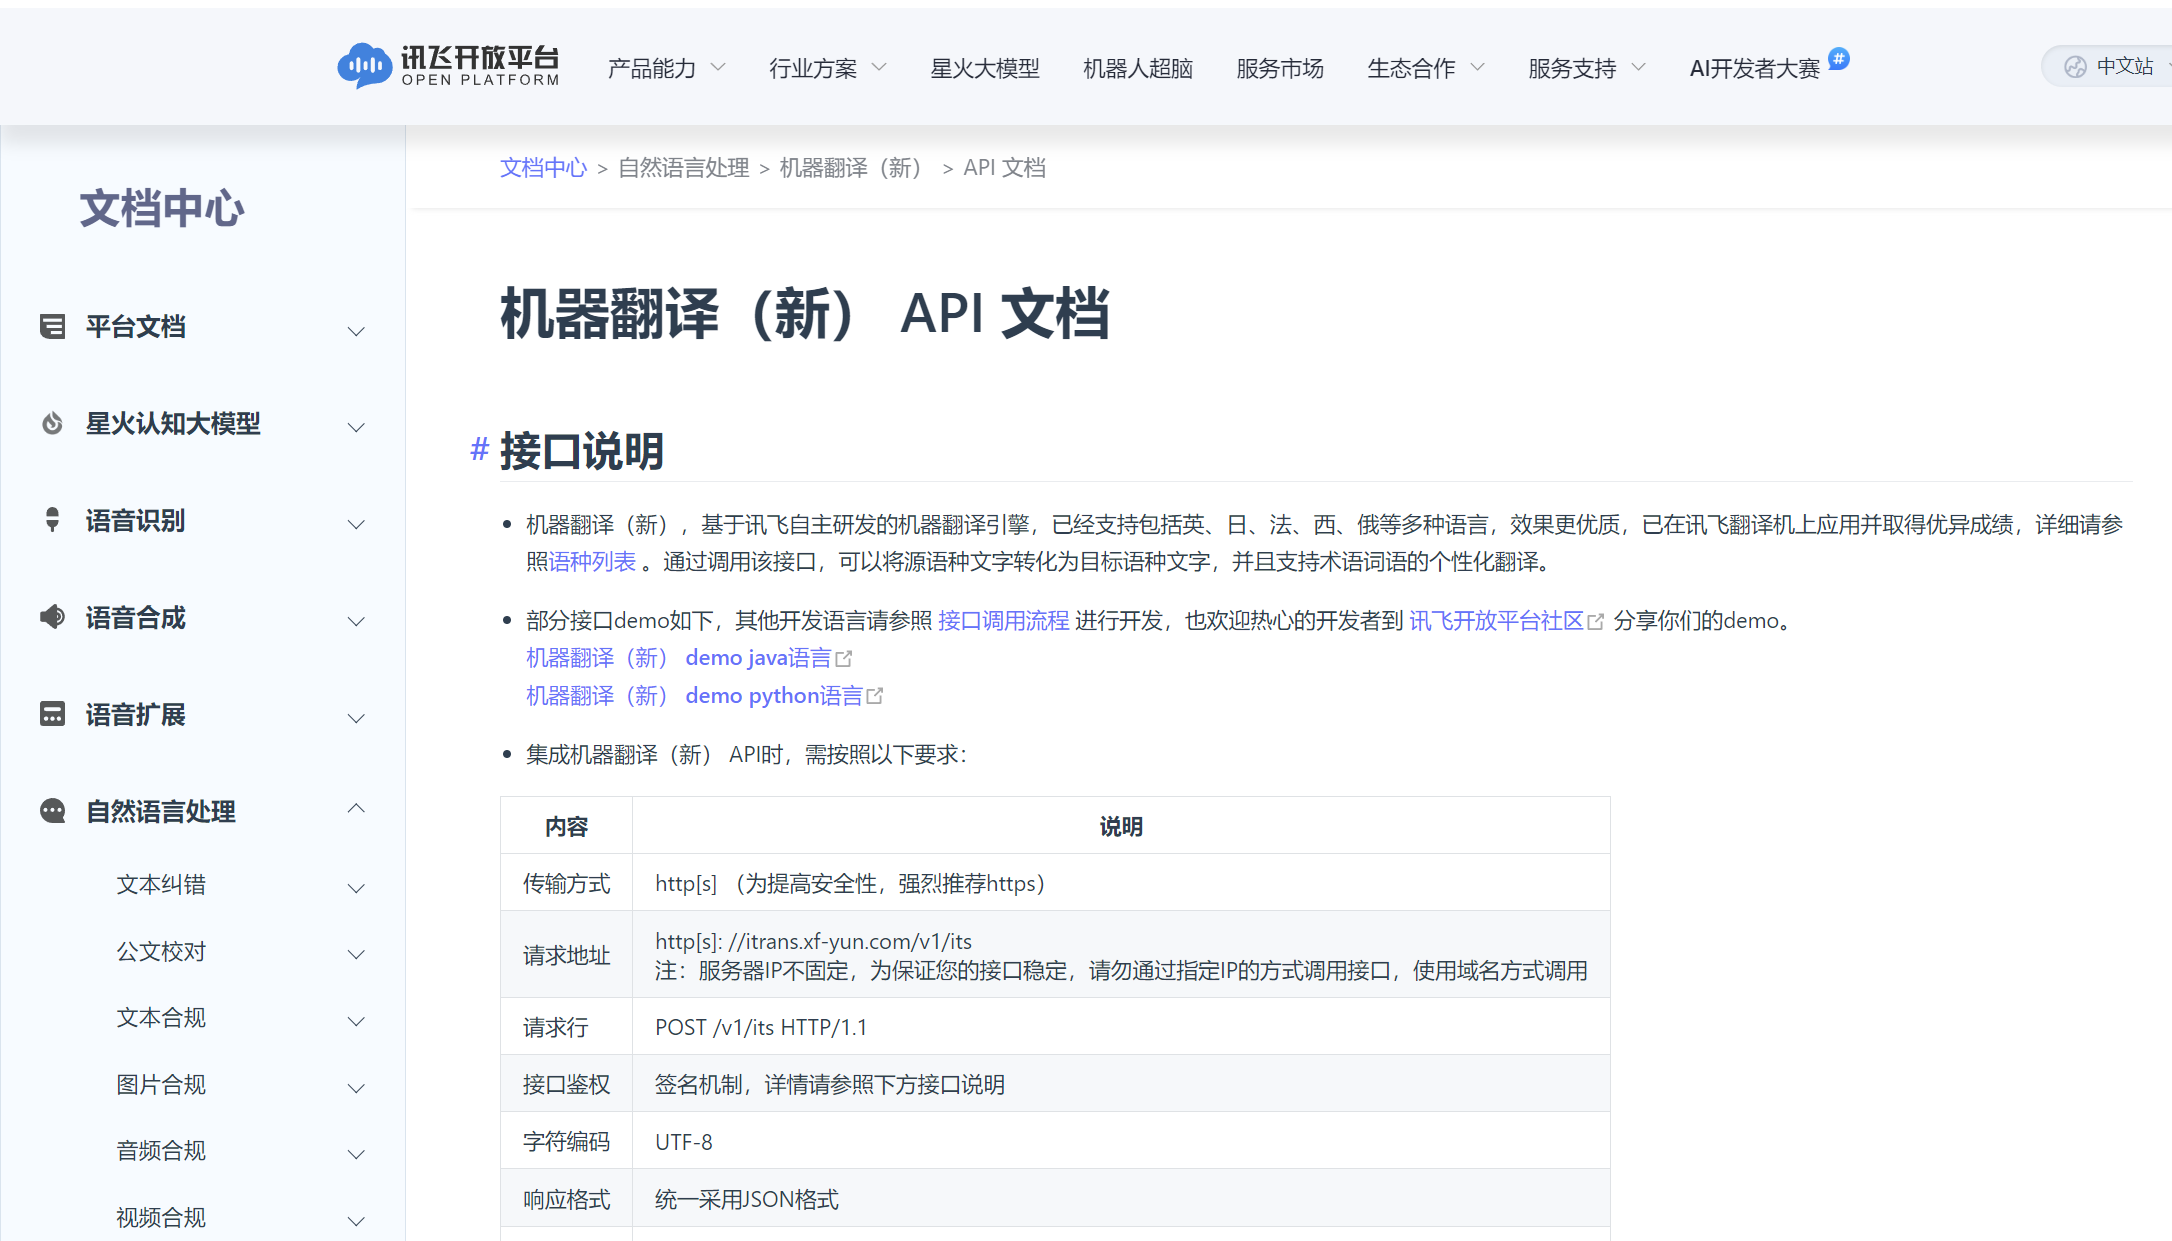Image resolution: width=2172 pixels, height=1241 pixels.
Task: Expand the 语音识别 section chevron
Action: (356, 524)
